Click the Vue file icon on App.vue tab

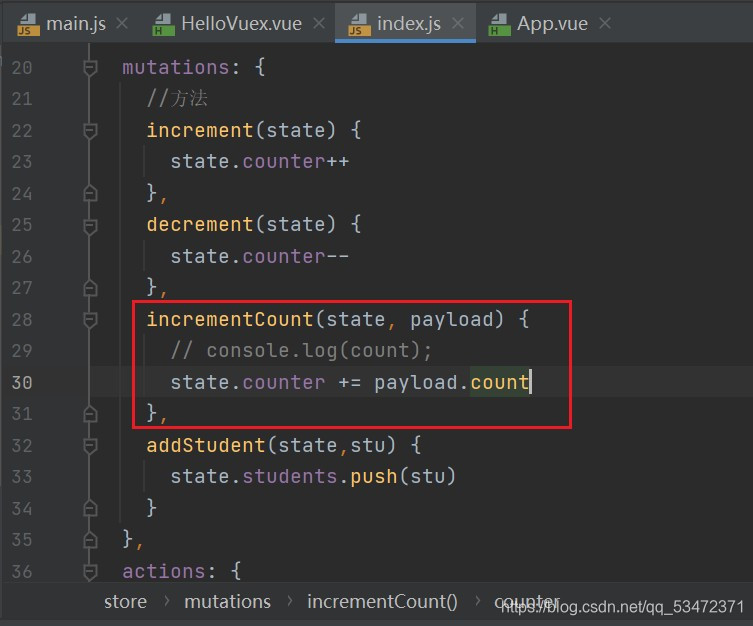pos(499,24)
